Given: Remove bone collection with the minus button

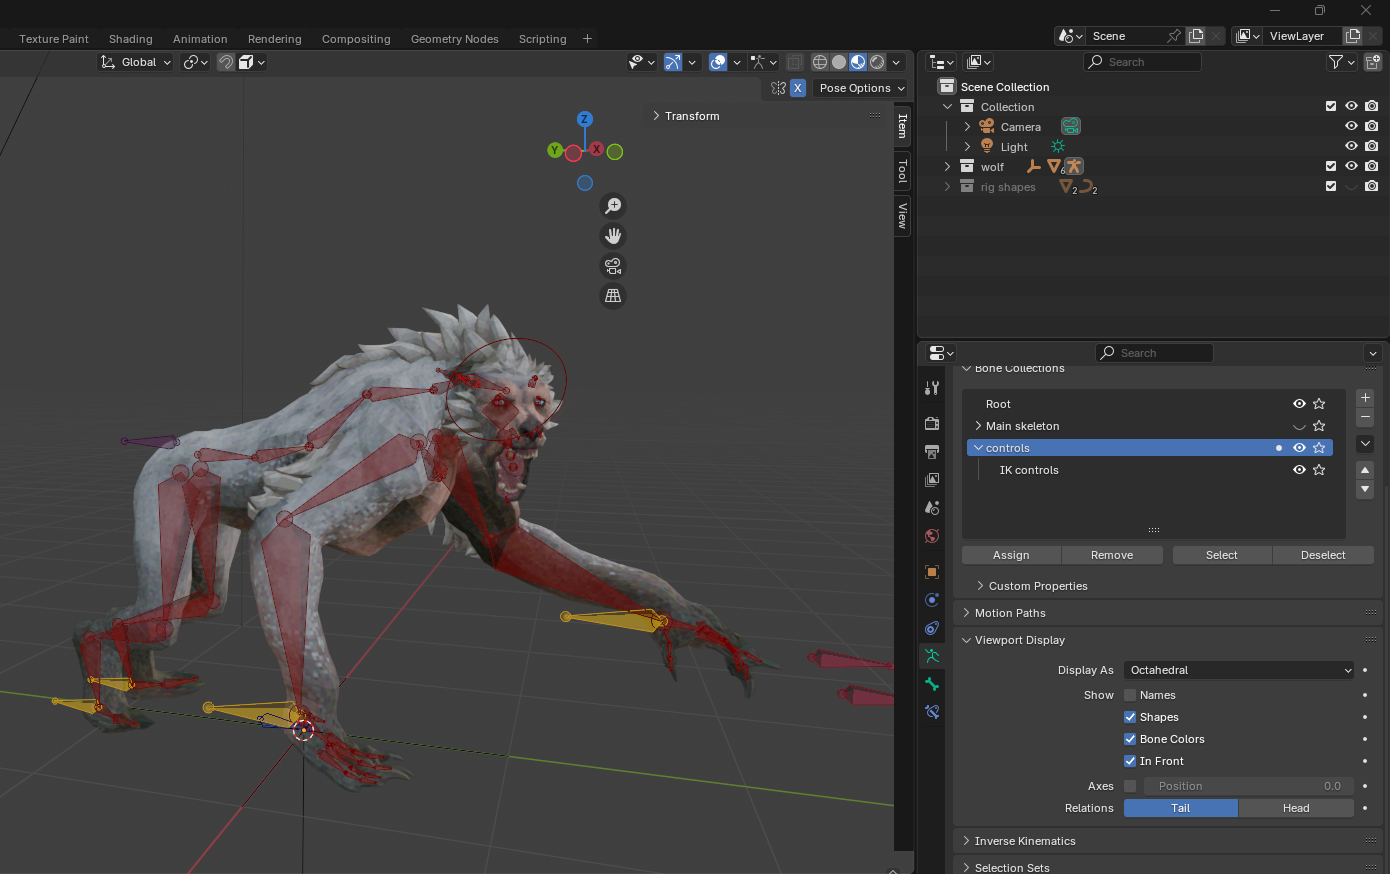Looking at the screenshot, I should (x=1365, y=417).
